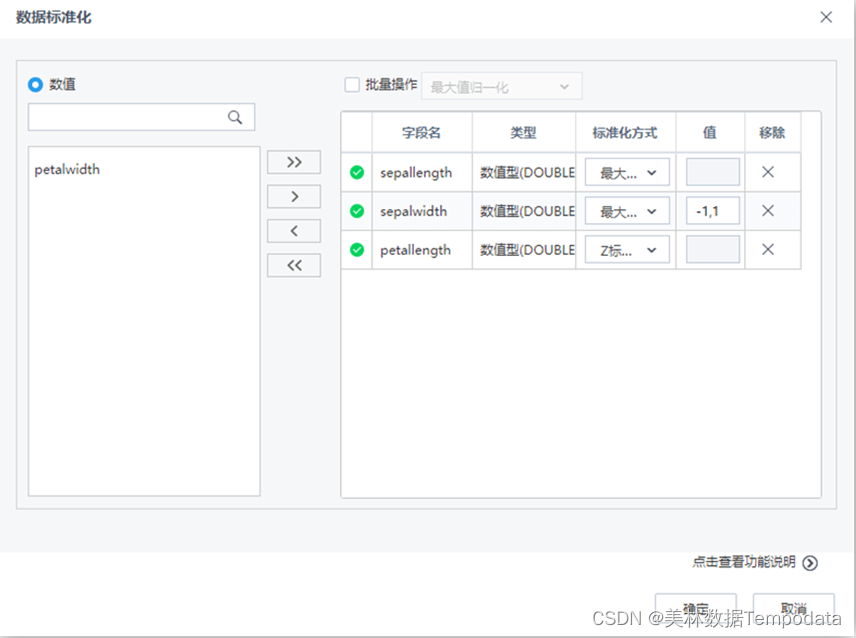Screen dimensions: 856x638
Task: Click the green check icon for petallength
Action: click(357, 250)
